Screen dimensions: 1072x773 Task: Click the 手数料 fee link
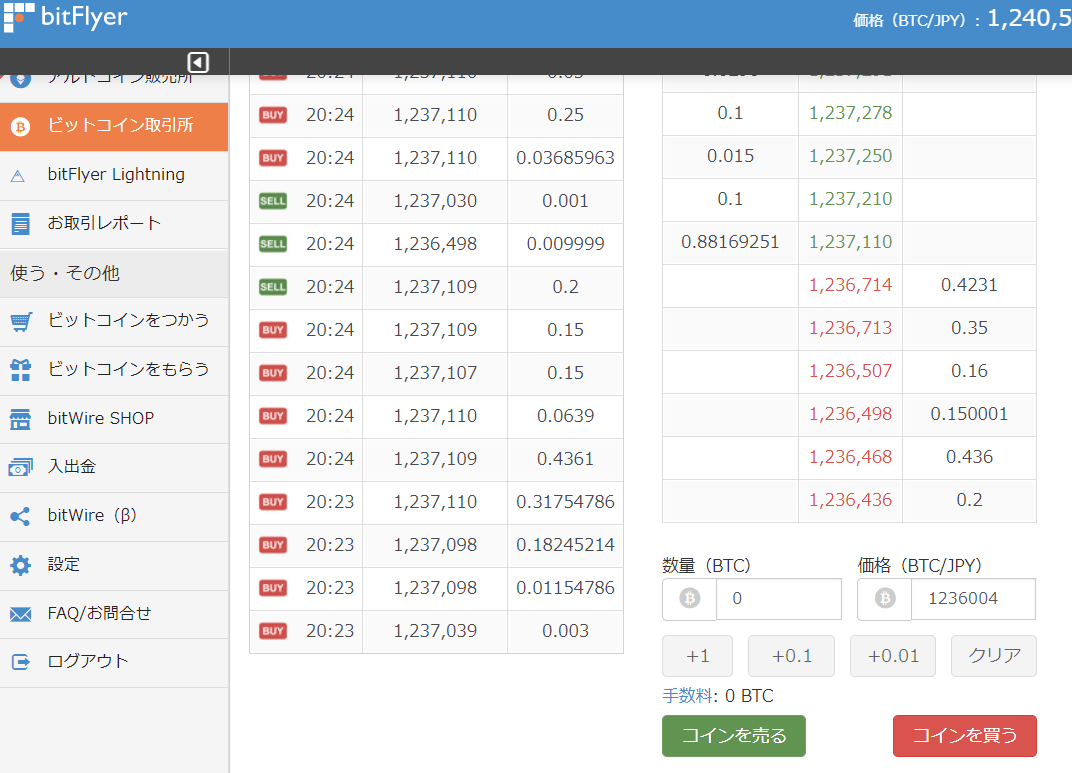pos(688,696)
